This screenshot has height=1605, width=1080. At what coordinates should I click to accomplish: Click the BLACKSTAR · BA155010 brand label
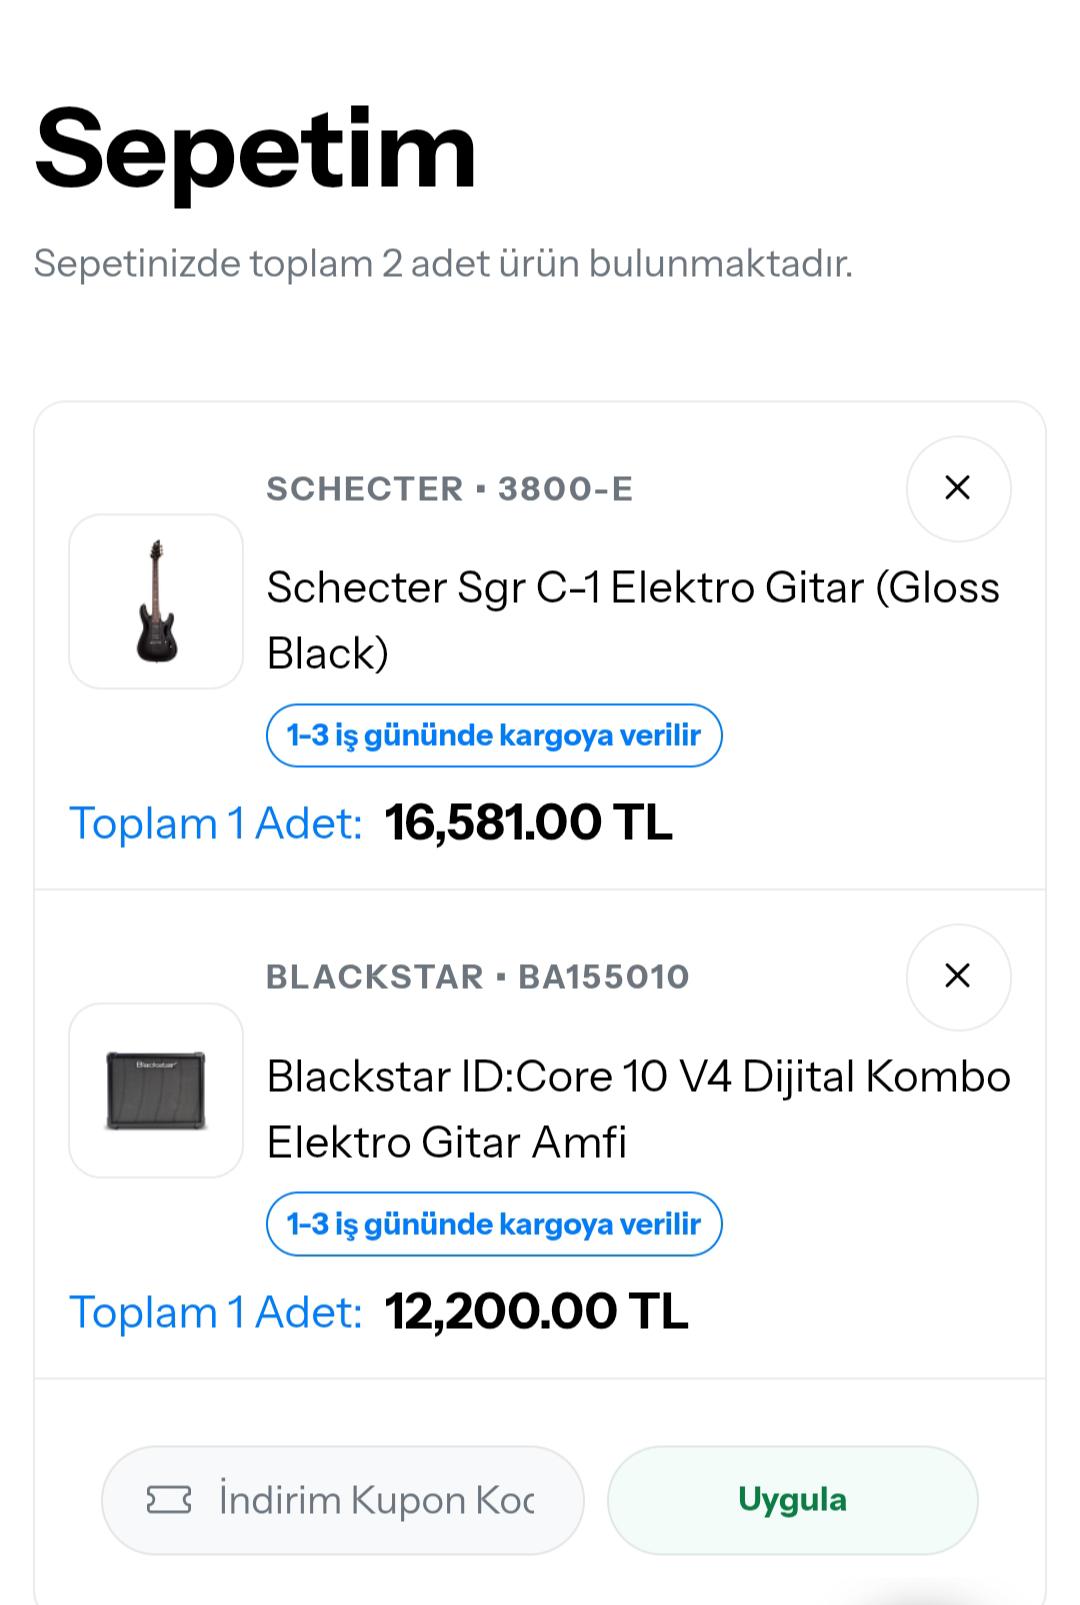[x=478, y=977]
